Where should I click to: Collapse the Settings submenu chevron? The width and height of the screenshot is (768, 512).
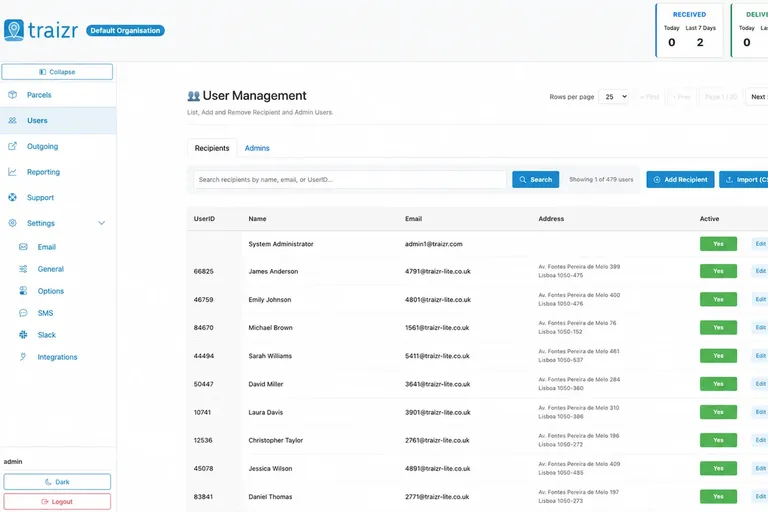coord(101,223)
